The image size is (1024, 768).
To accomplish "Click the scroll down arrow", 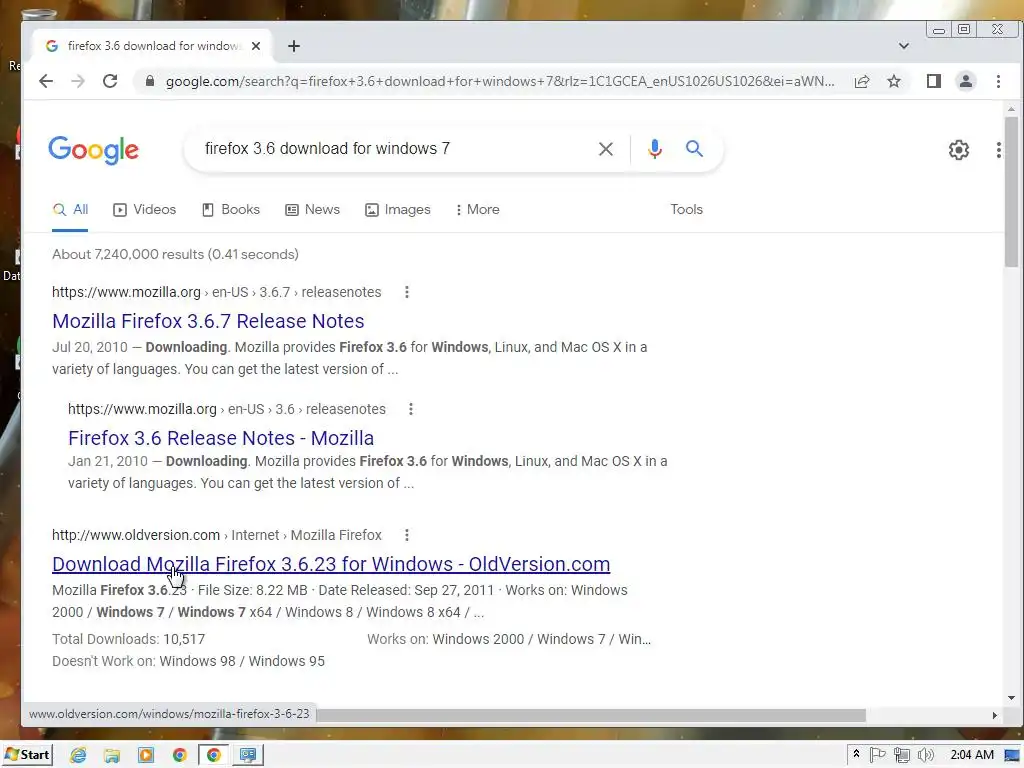I will click(x=1011, y=697).
